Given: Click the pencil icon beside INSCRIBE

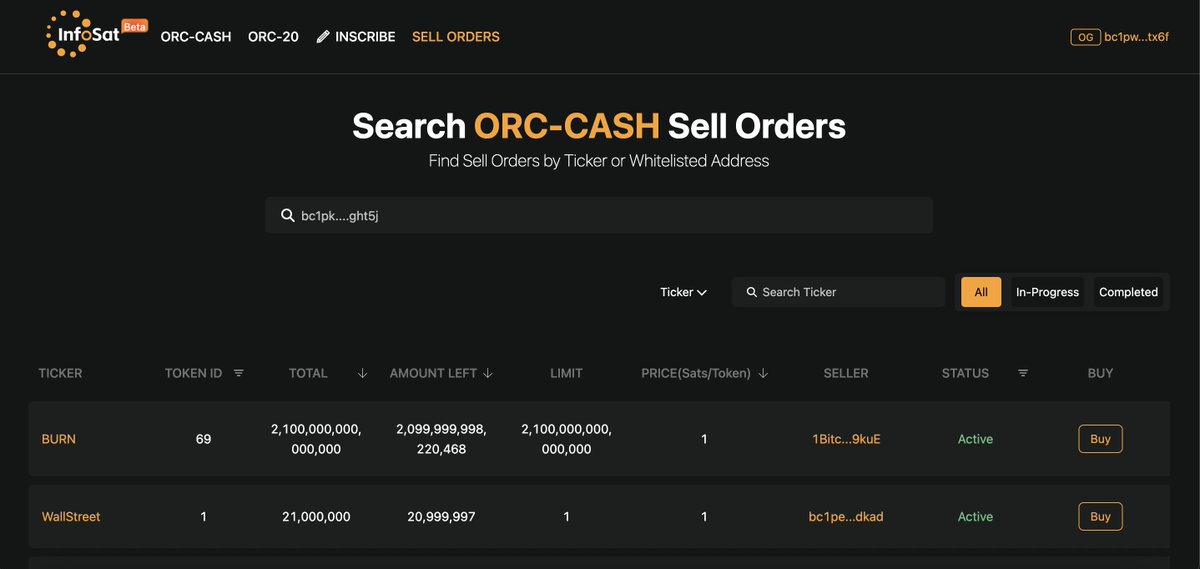Looking at the screenshot, I should tap(323, 37).
